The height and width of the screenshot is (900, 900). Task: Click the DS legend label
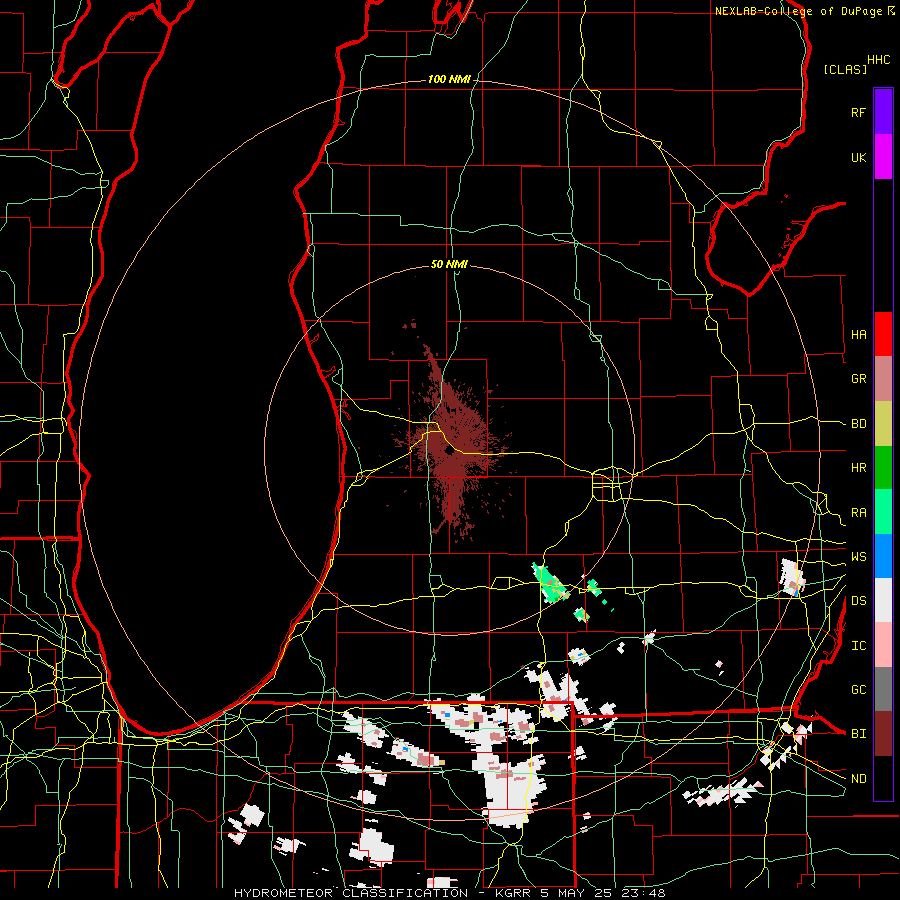[x=858, y=601]
